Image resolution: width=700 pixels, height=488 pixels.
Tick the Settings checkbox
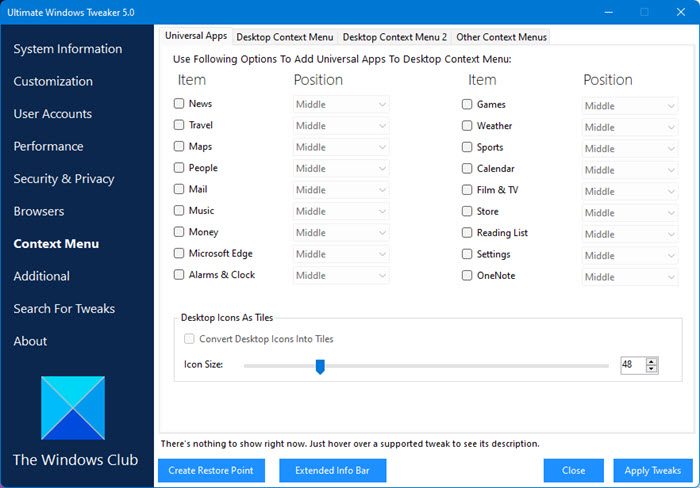[467, 254]
